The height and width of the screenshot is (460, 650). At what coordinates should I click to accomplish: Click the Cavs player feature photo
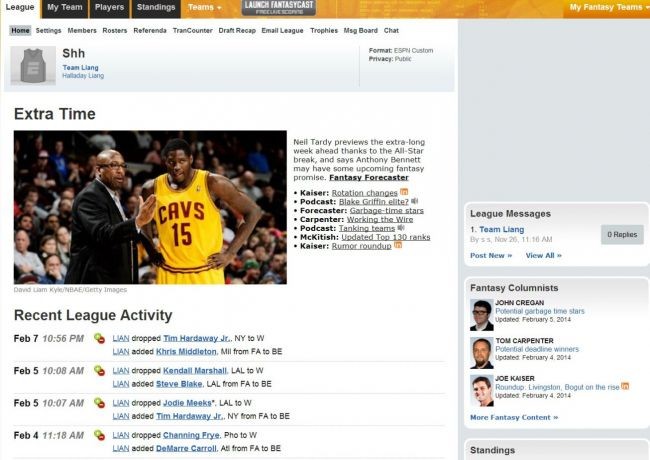pyautogui.click(x=150, y=207)
